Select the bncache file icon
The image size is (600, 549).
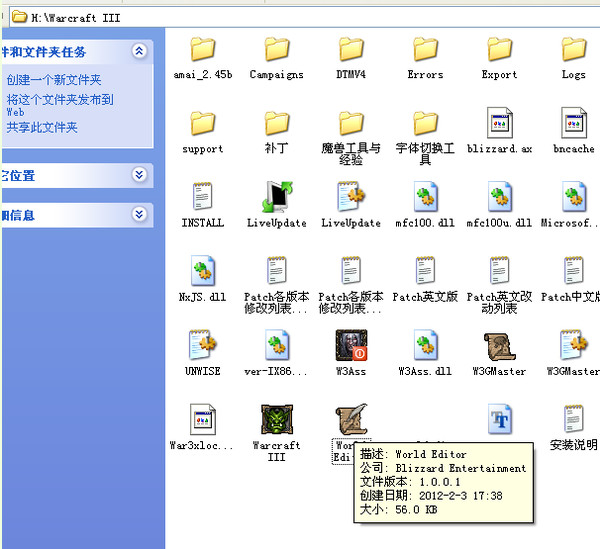pyautogui.click(x=574, y=123)
